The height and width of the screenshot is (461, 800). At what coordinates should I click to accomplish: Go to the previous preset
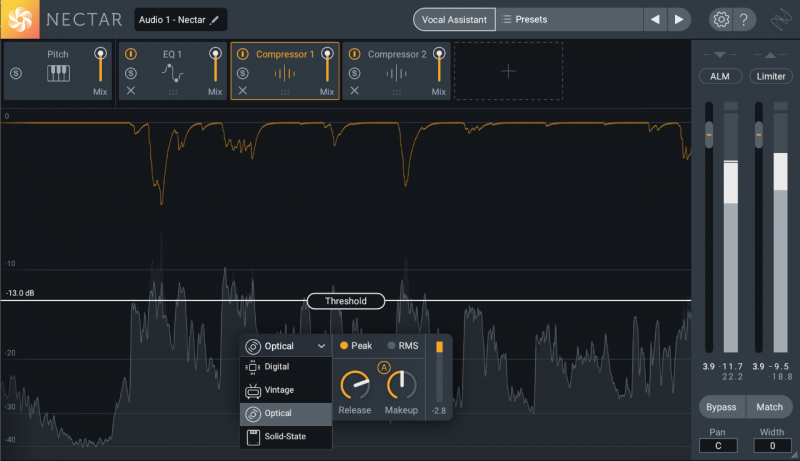(655, 19)
